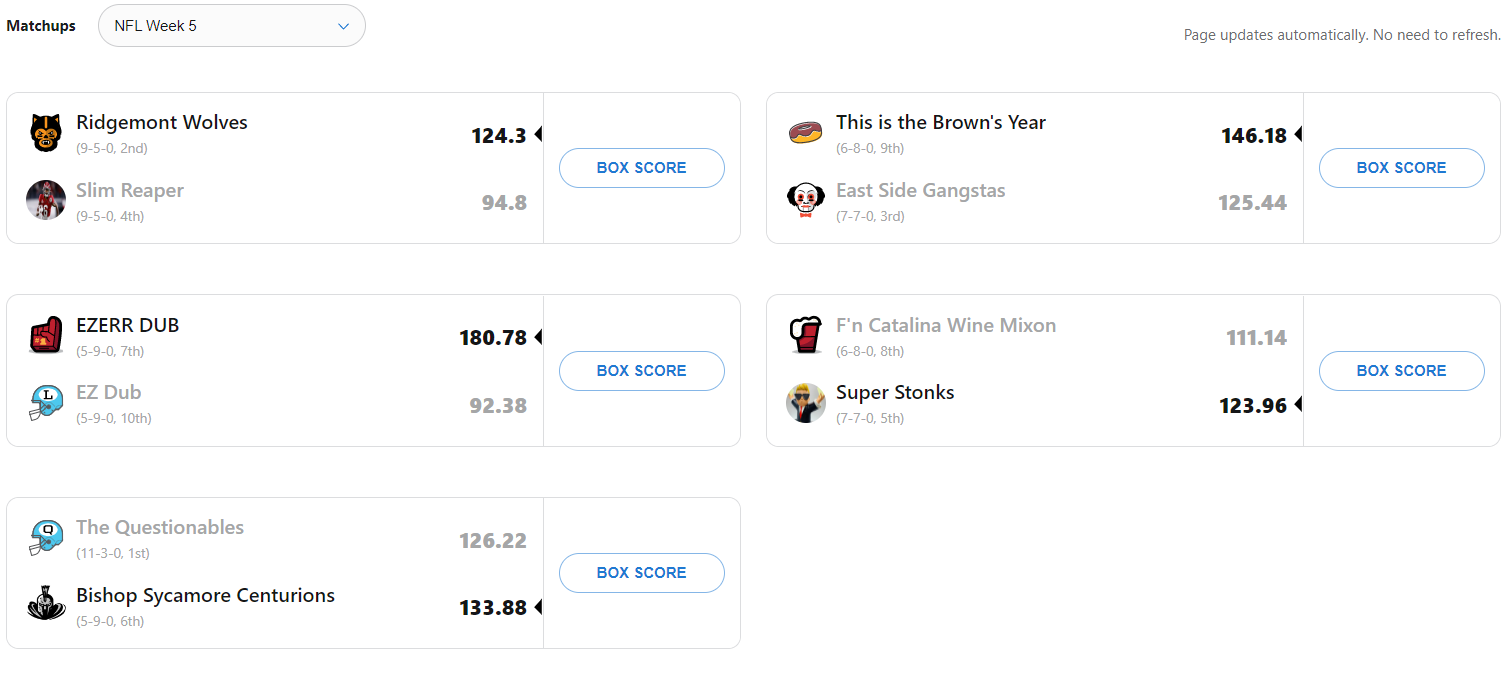View box score for Super Stonks matchup
This screenshot has width=1509, height=688.
coord(1401,371)
